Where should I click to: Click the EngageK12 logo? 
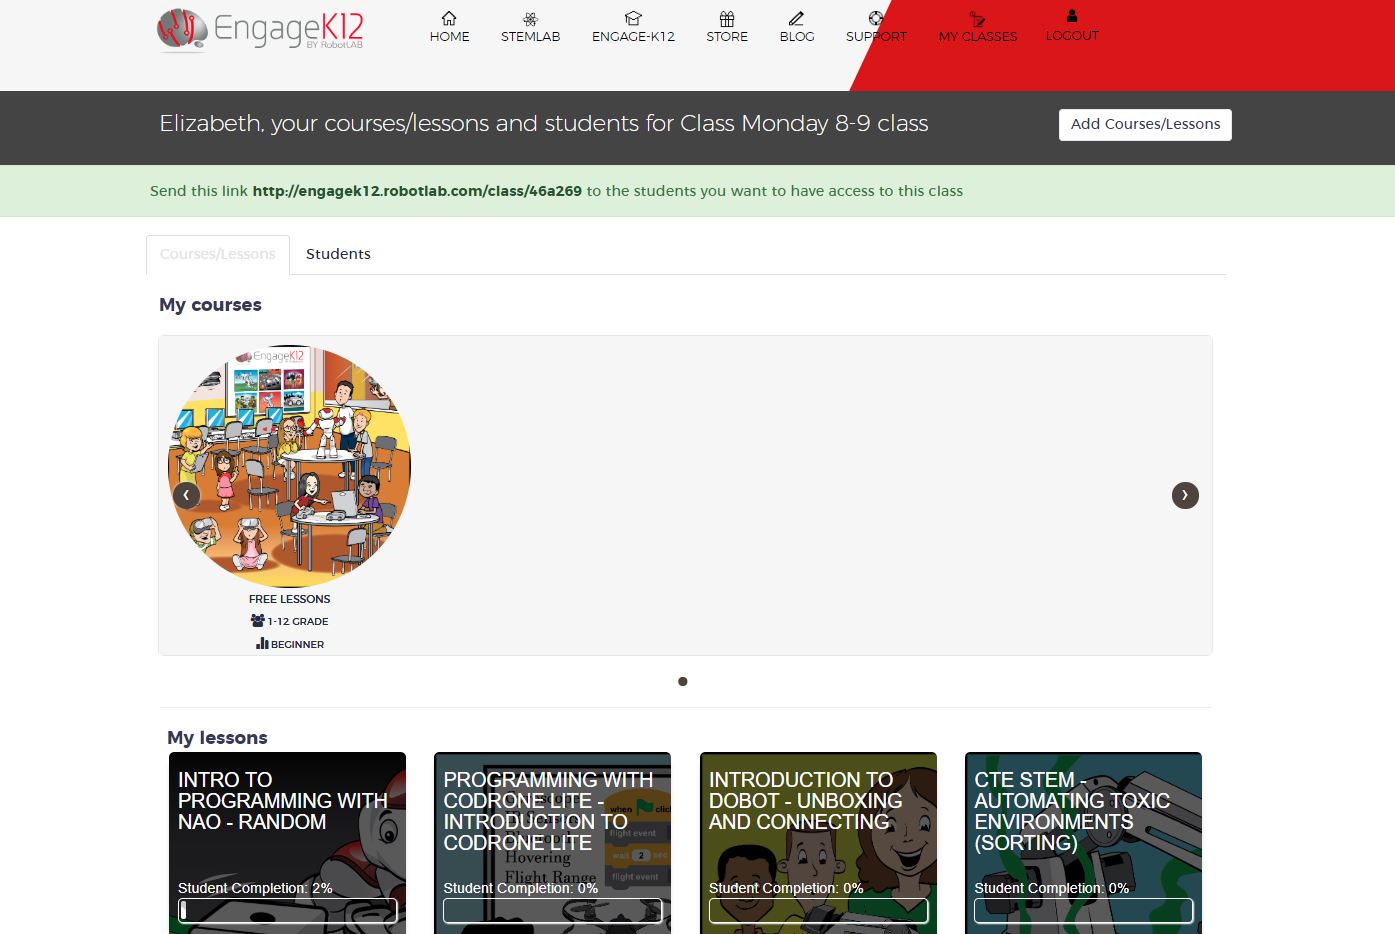pos(261,30)
